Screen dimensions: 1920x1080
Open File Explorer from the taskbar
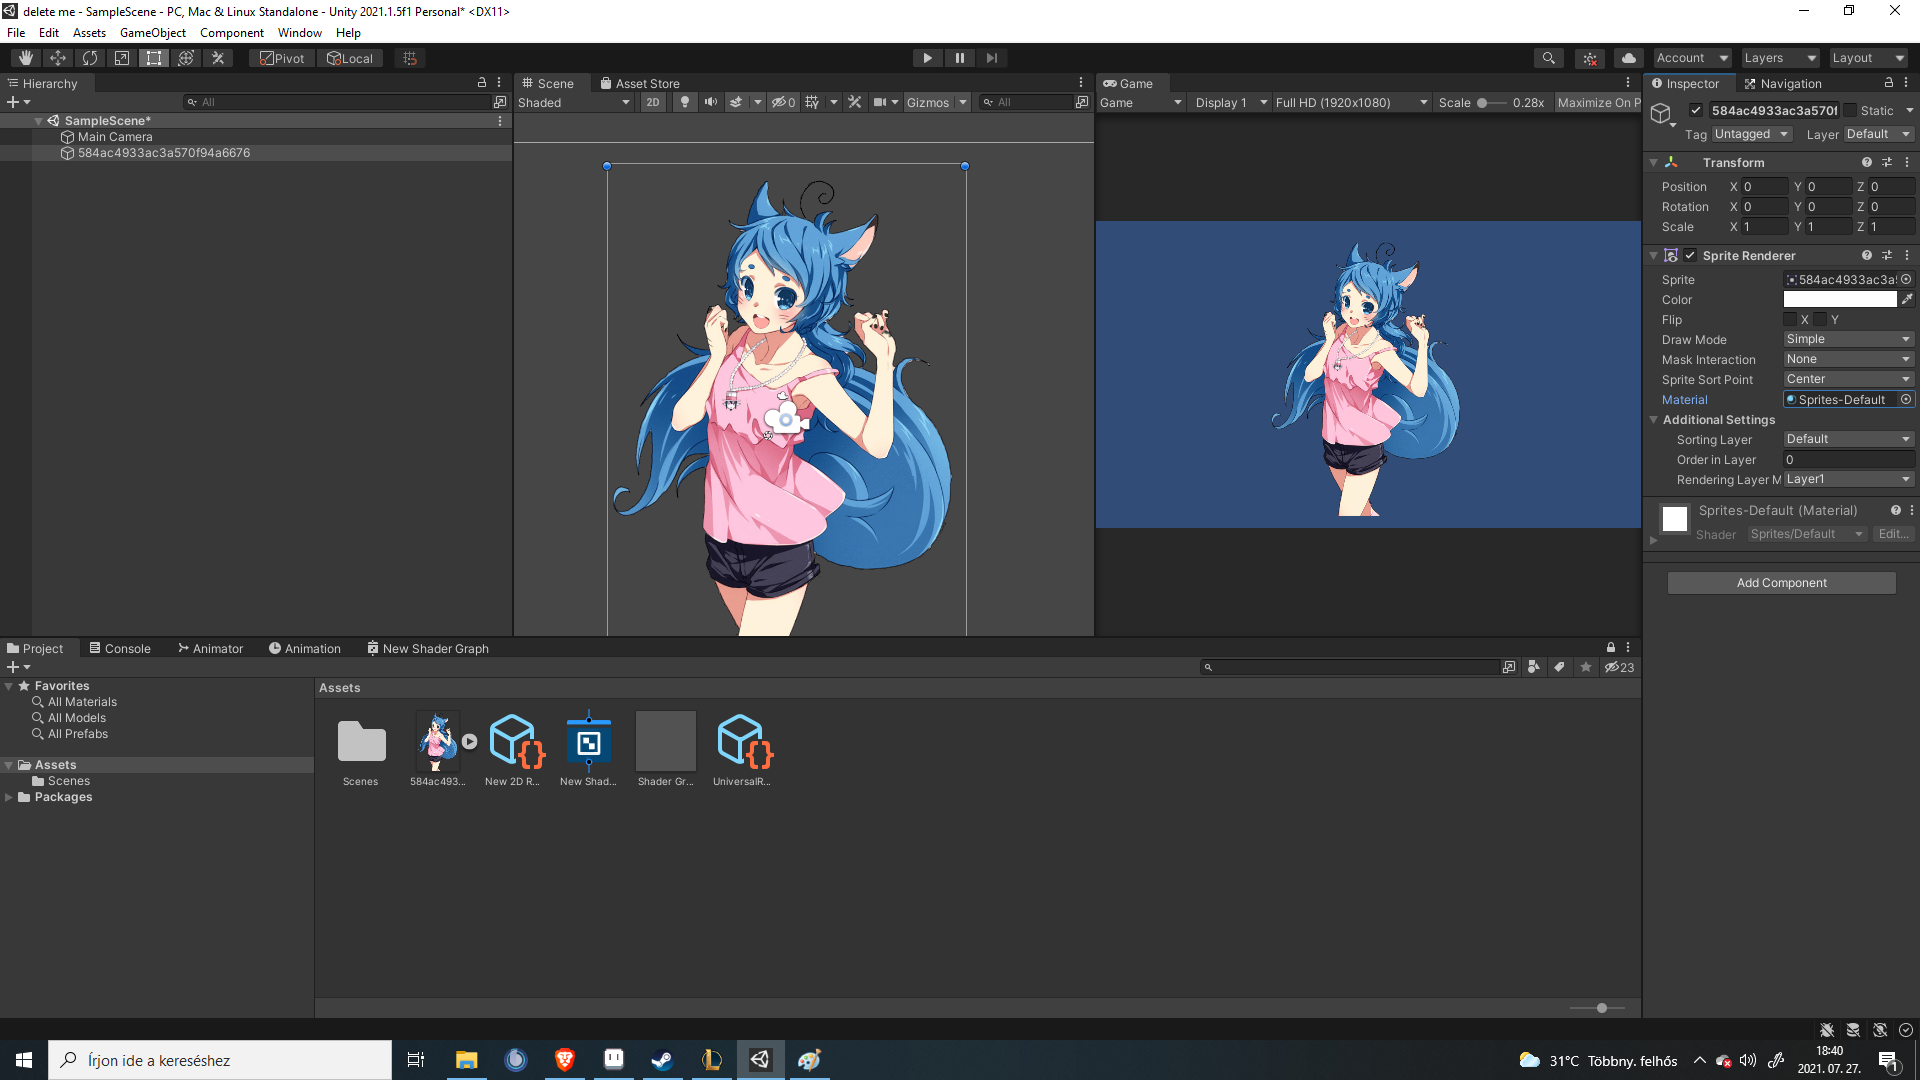click(x=466, y=1060)
